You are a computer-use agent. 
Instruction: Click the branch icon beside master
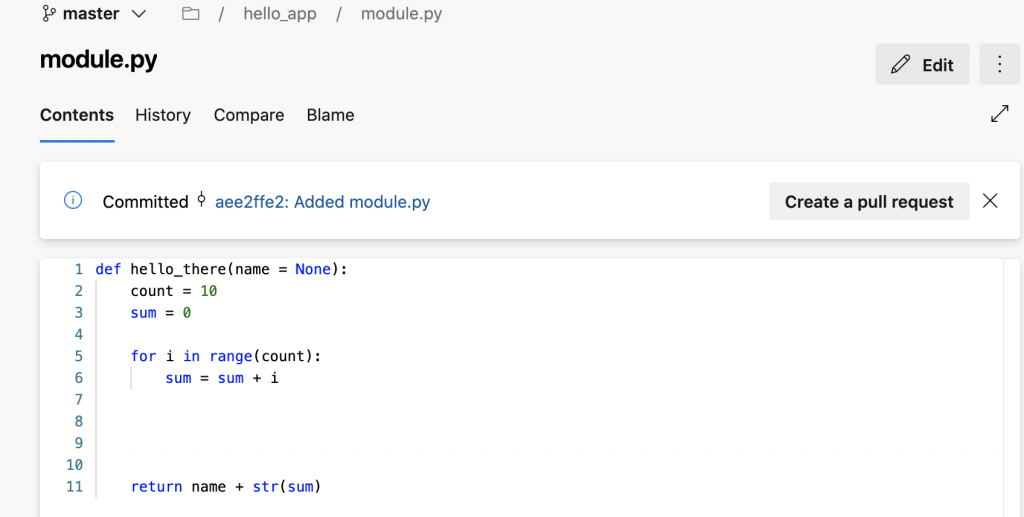(x=48, y=14)
